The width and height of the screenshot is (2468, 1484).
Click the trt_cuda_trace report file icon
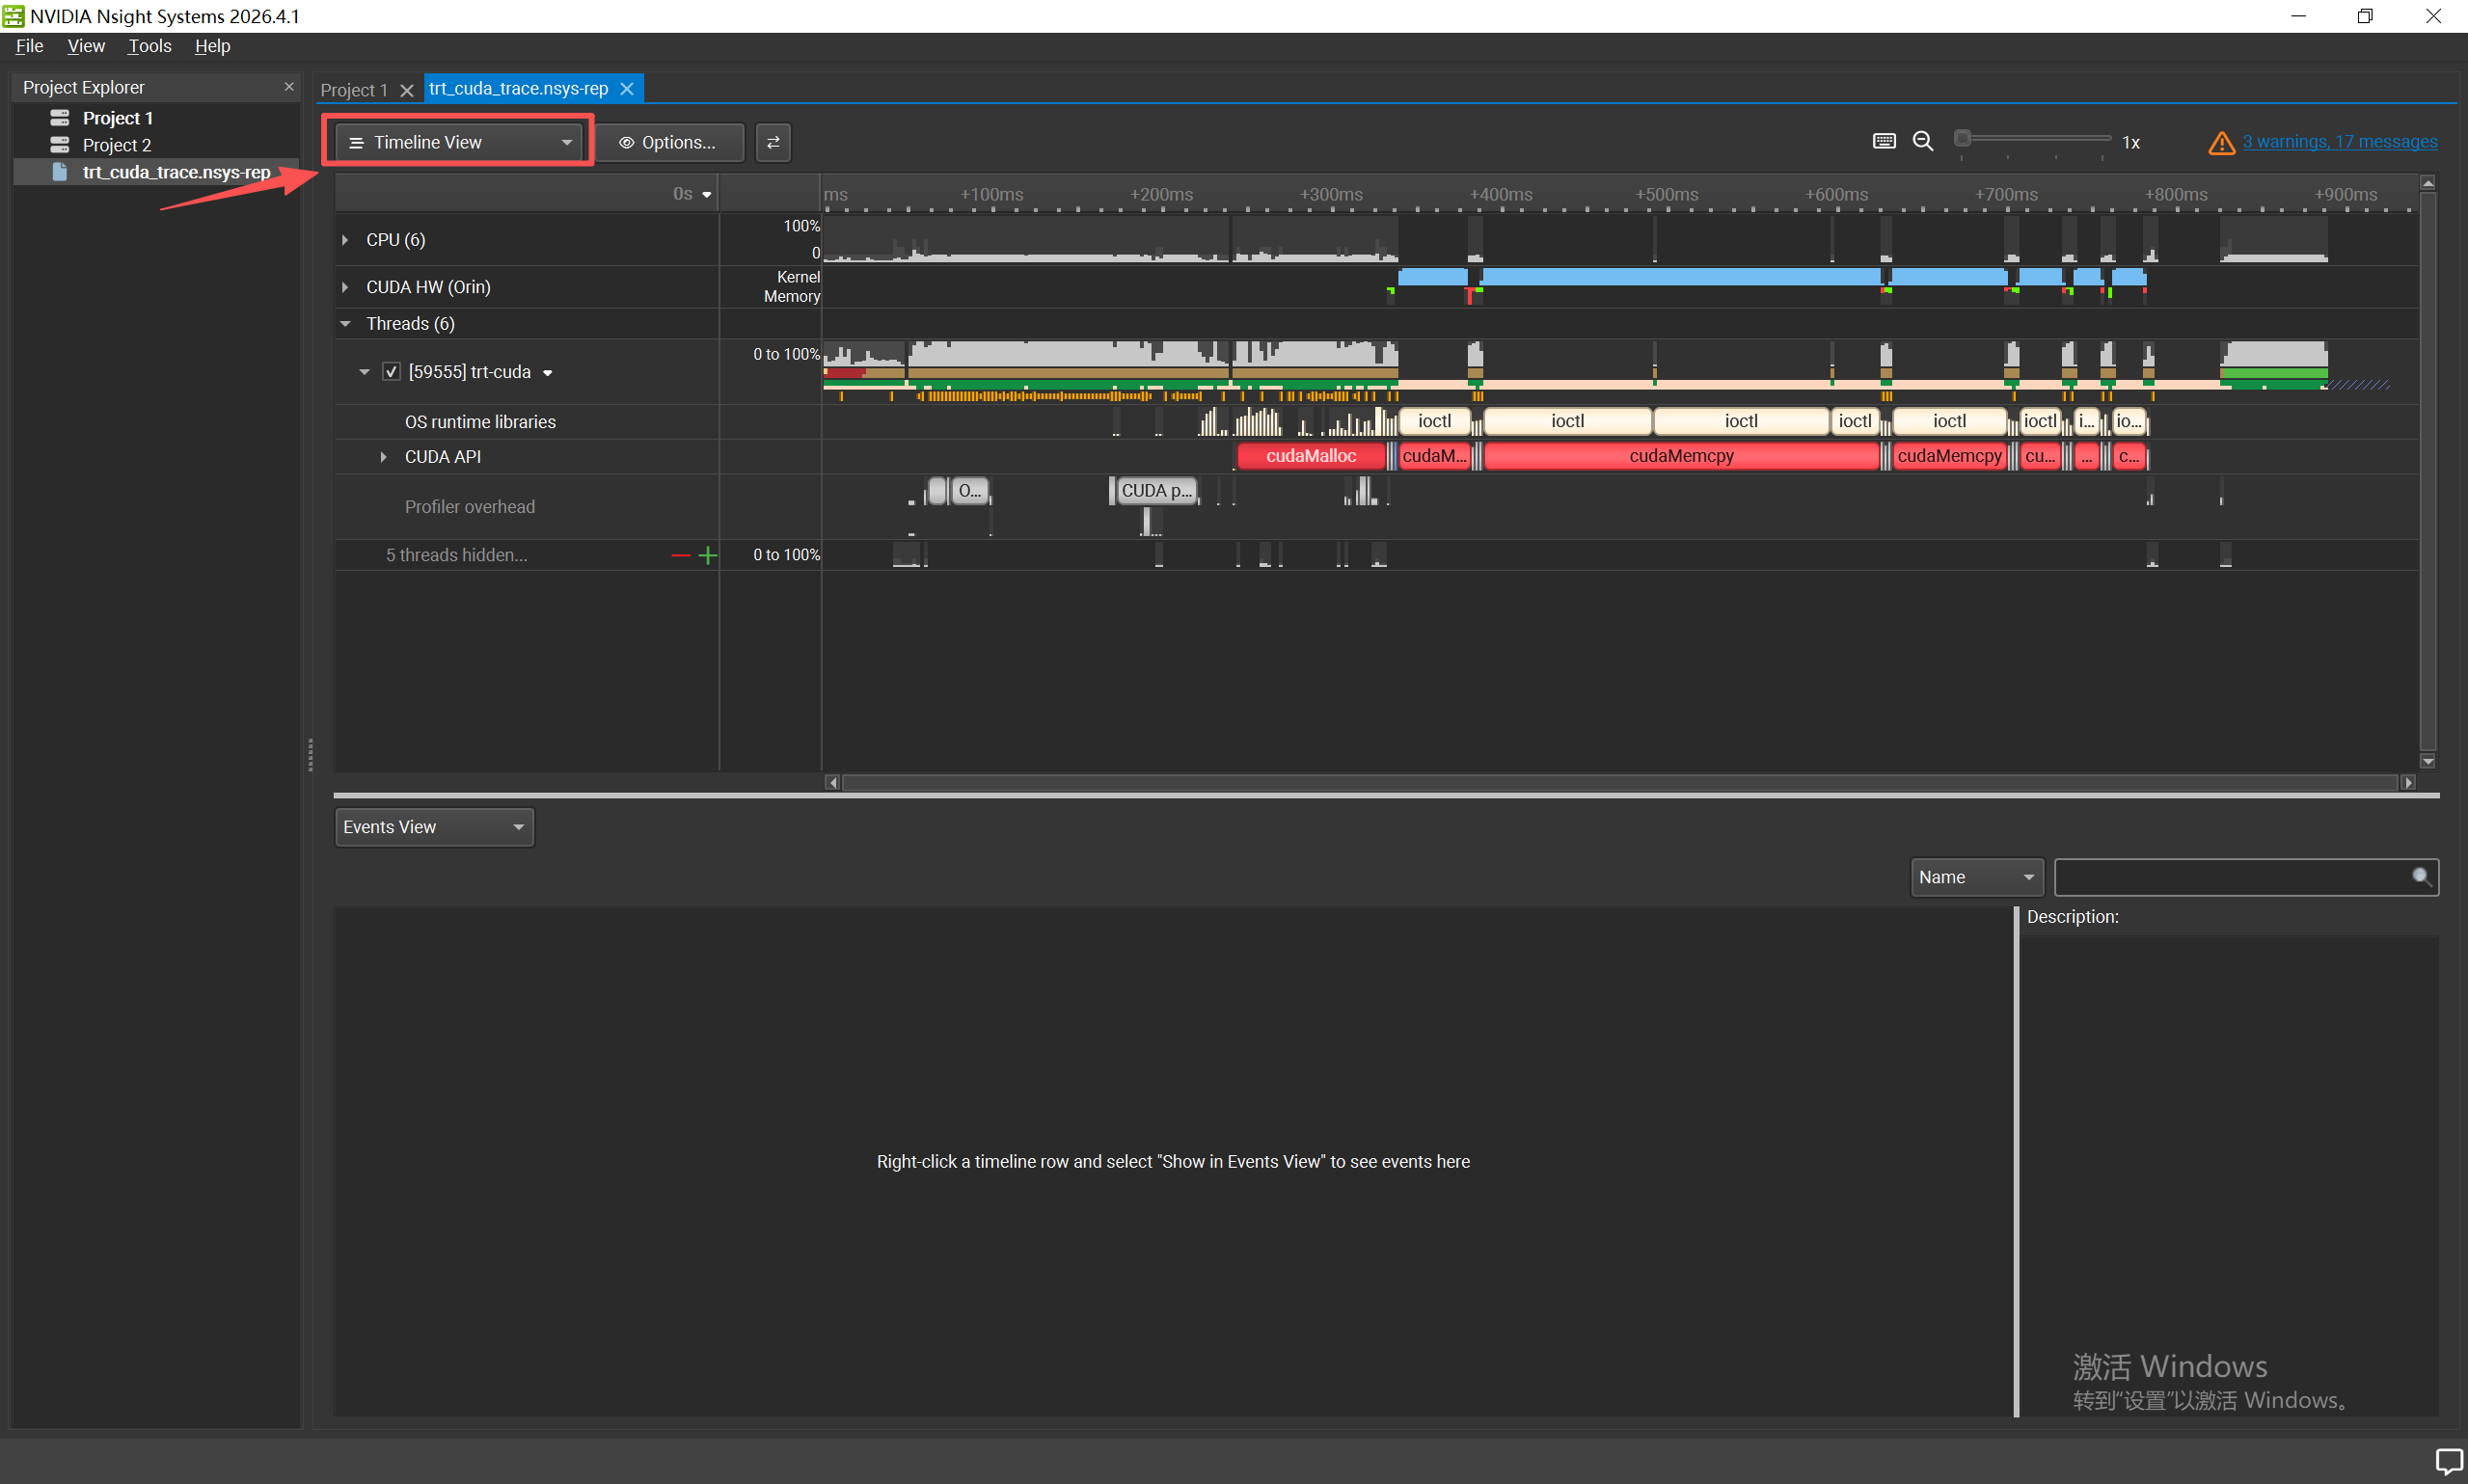coord(60,172)
